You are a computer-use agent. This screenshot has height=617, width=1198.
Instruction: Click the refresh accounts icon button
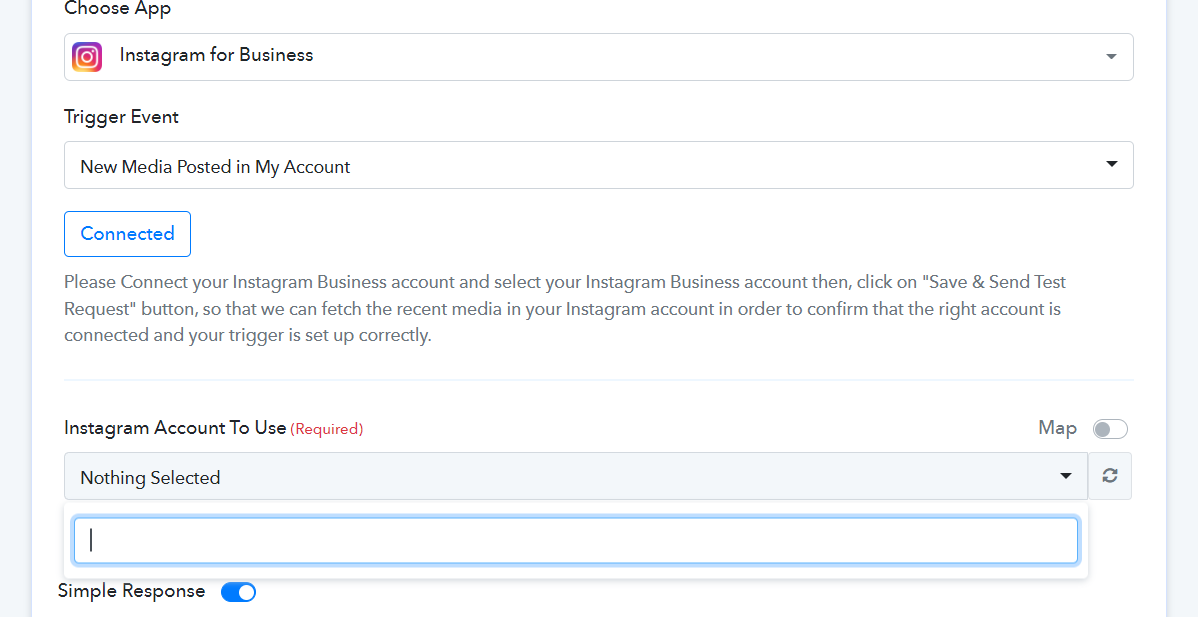(1109, 476)
